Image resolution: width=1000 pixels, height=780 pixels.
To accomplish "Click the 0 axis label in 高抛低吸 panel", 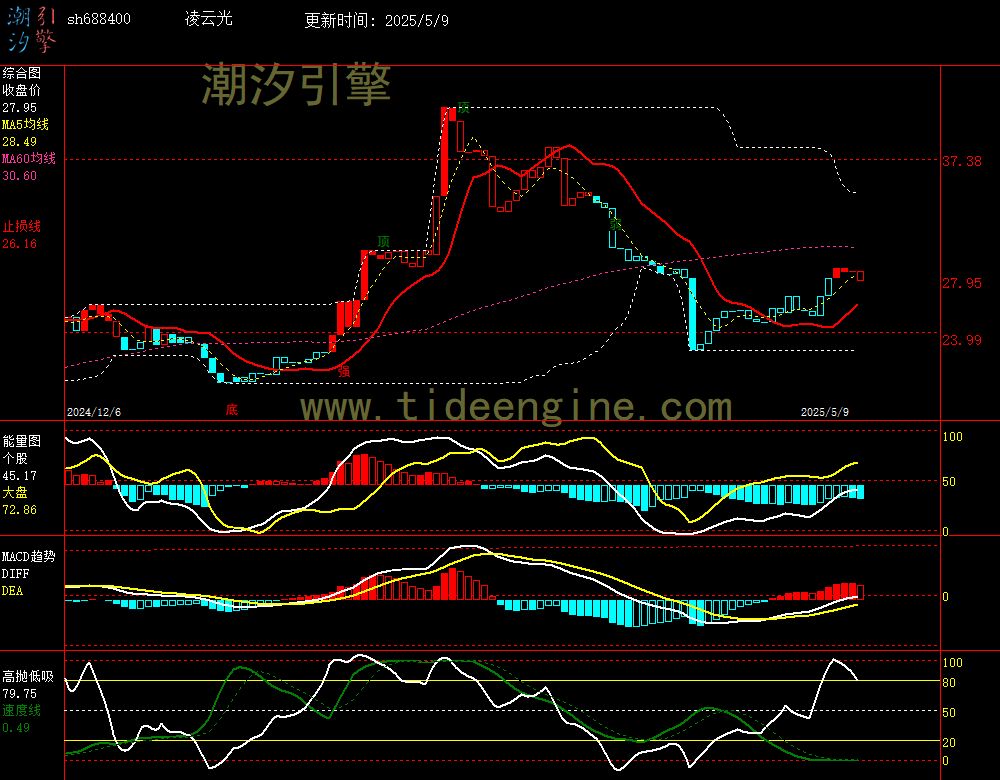I will click(x=946, y=761).
